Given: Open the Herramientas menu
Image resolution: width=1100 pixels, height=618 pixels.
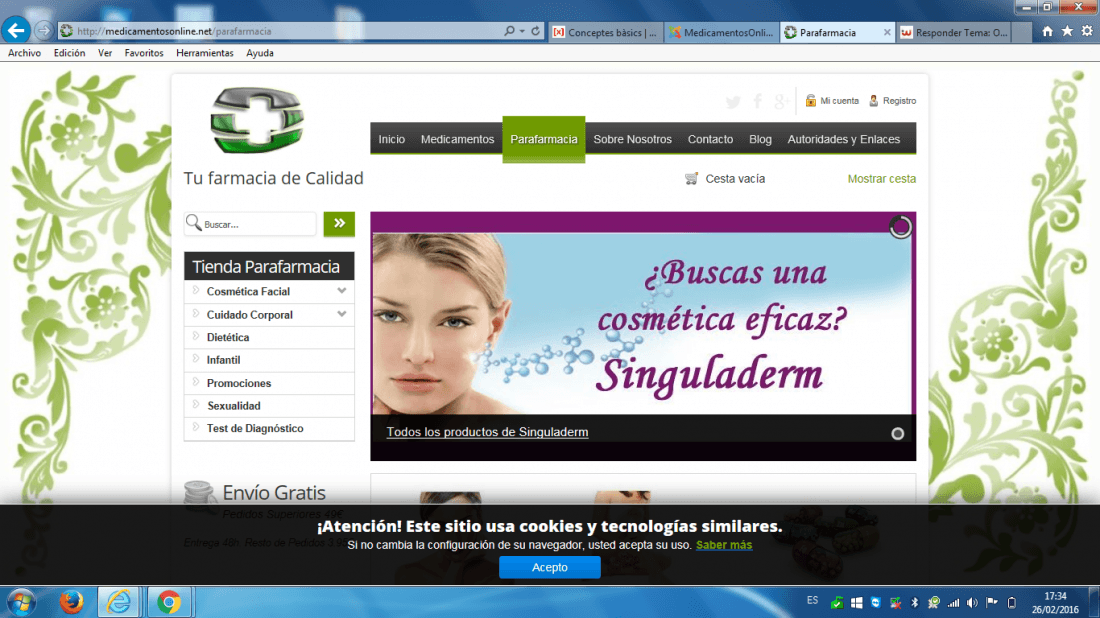Looking at the screenshot, I should pyautogui.click(x=205, y=53).
